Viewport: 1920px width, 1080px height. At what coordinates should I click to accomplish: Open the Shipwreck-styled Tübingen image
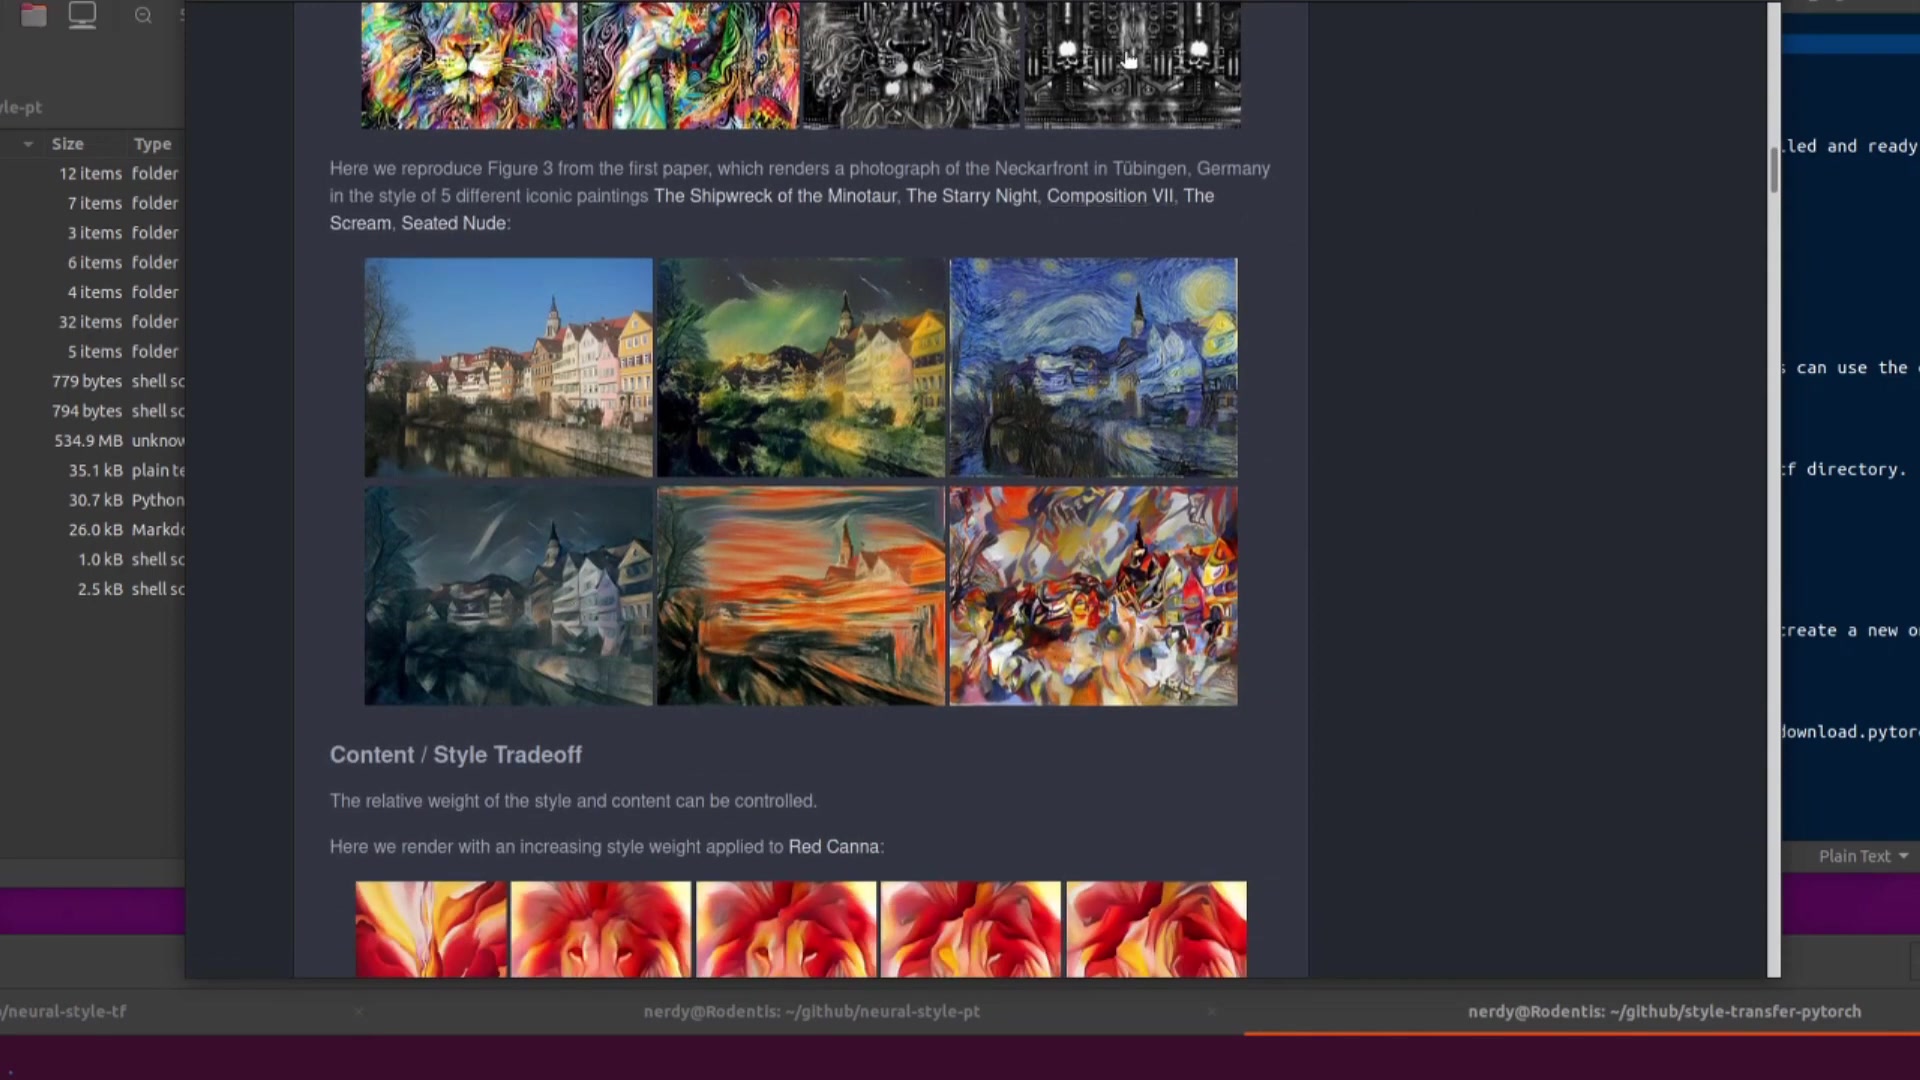point(800,367)
